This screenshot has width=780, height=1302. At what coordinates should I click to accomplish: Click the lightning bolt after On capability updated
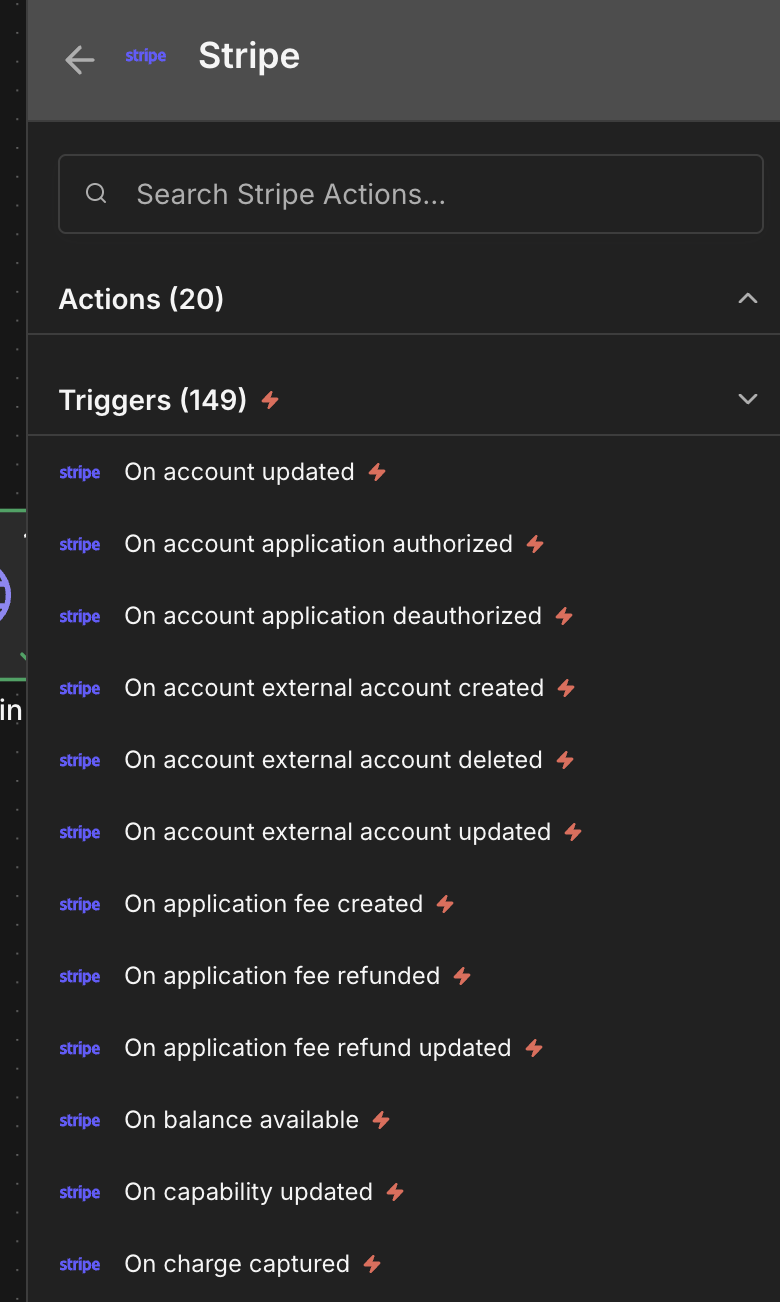pos(395,1192)
